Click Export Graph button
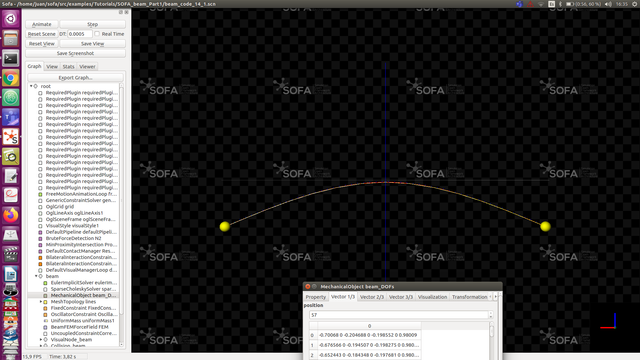640x360 pixels. click(76, 78)
